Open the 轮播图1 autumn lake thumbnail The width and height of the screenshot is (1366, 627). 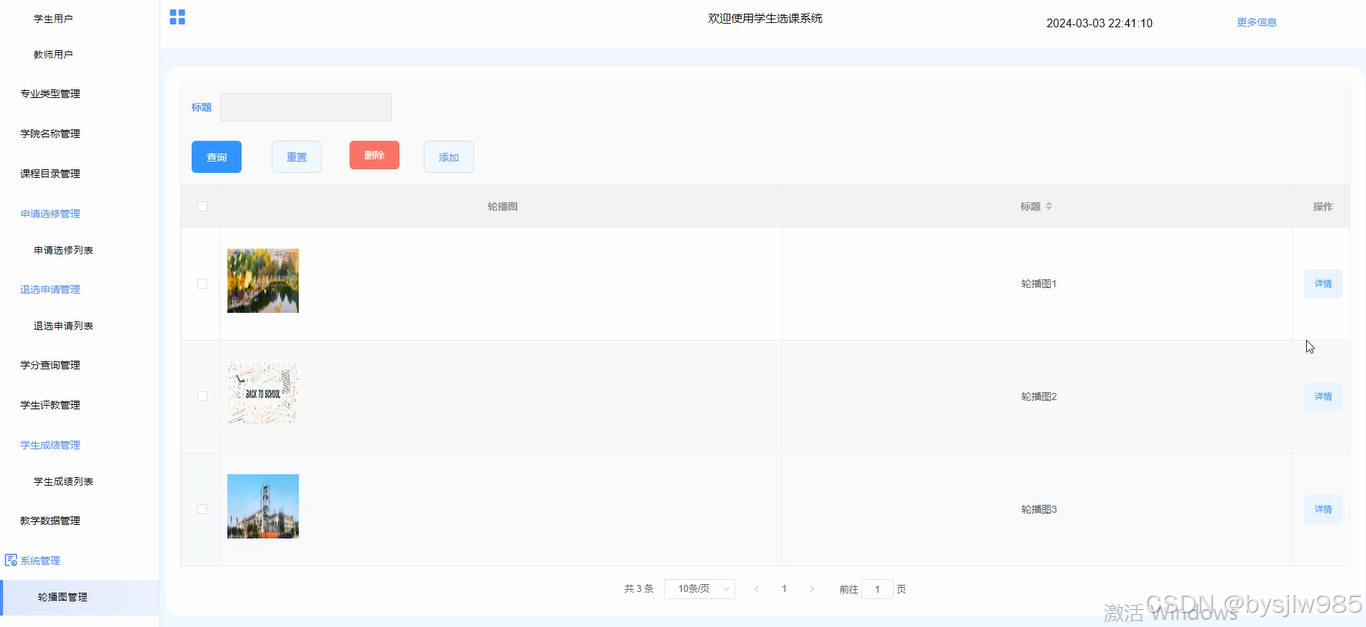tap(263, 281)
